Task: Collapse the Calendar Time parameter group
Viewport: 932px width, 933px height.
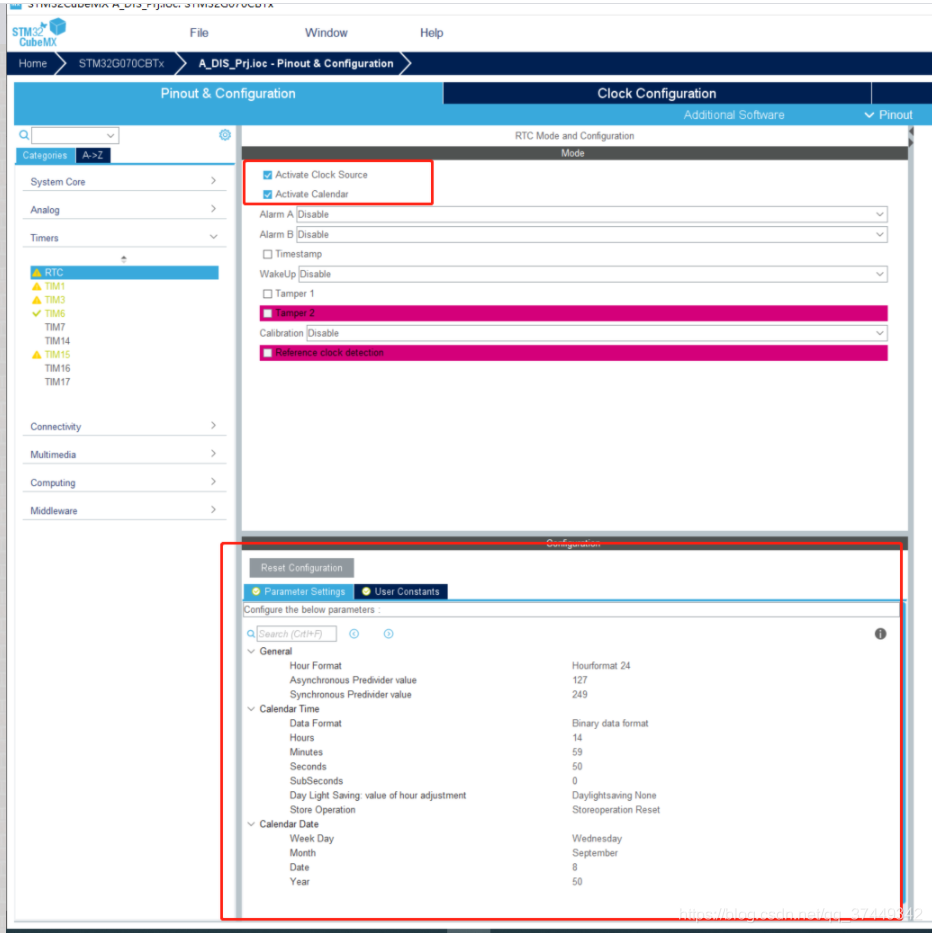Action: (x=251, y=709)
